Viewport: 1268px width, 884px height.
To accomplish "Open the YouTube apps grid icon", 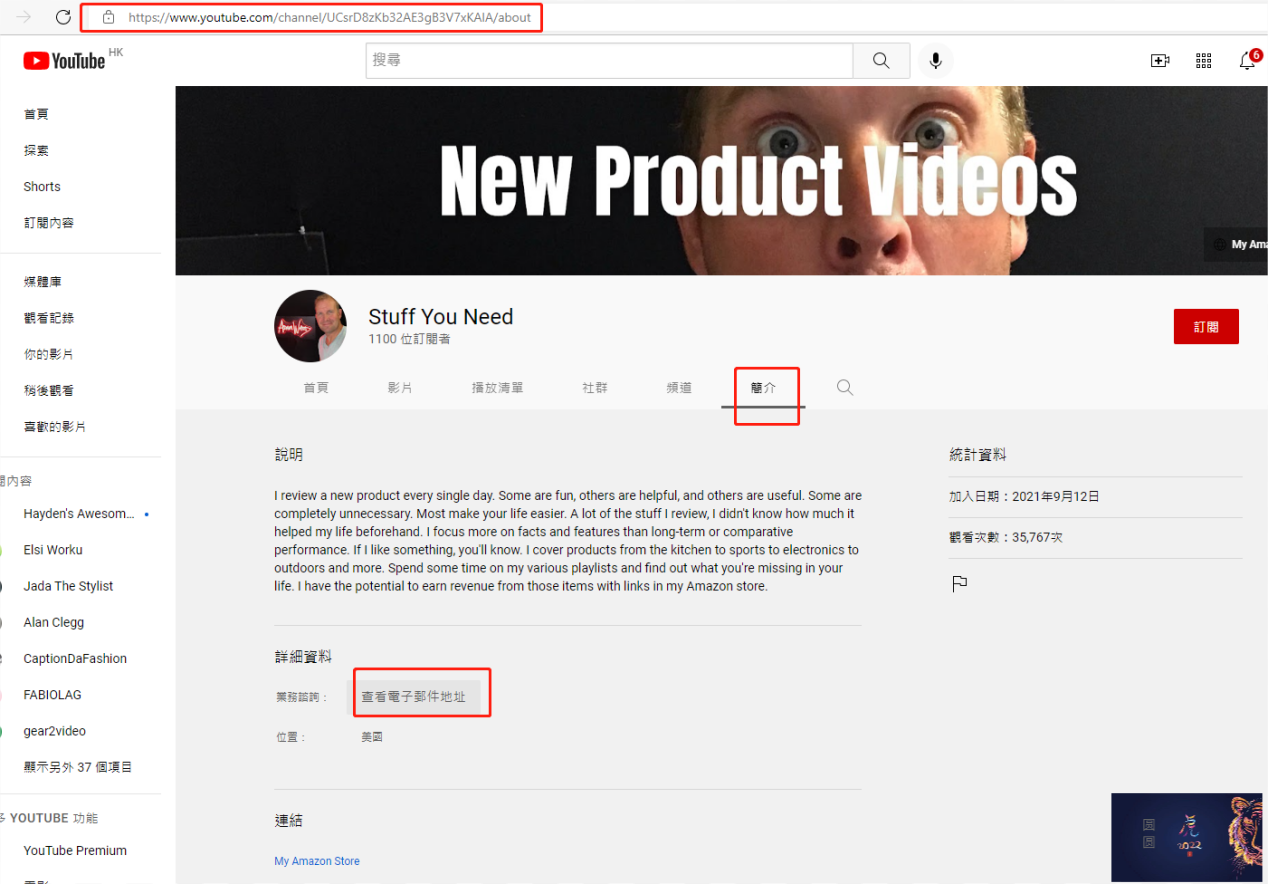I will point(1204,61).
